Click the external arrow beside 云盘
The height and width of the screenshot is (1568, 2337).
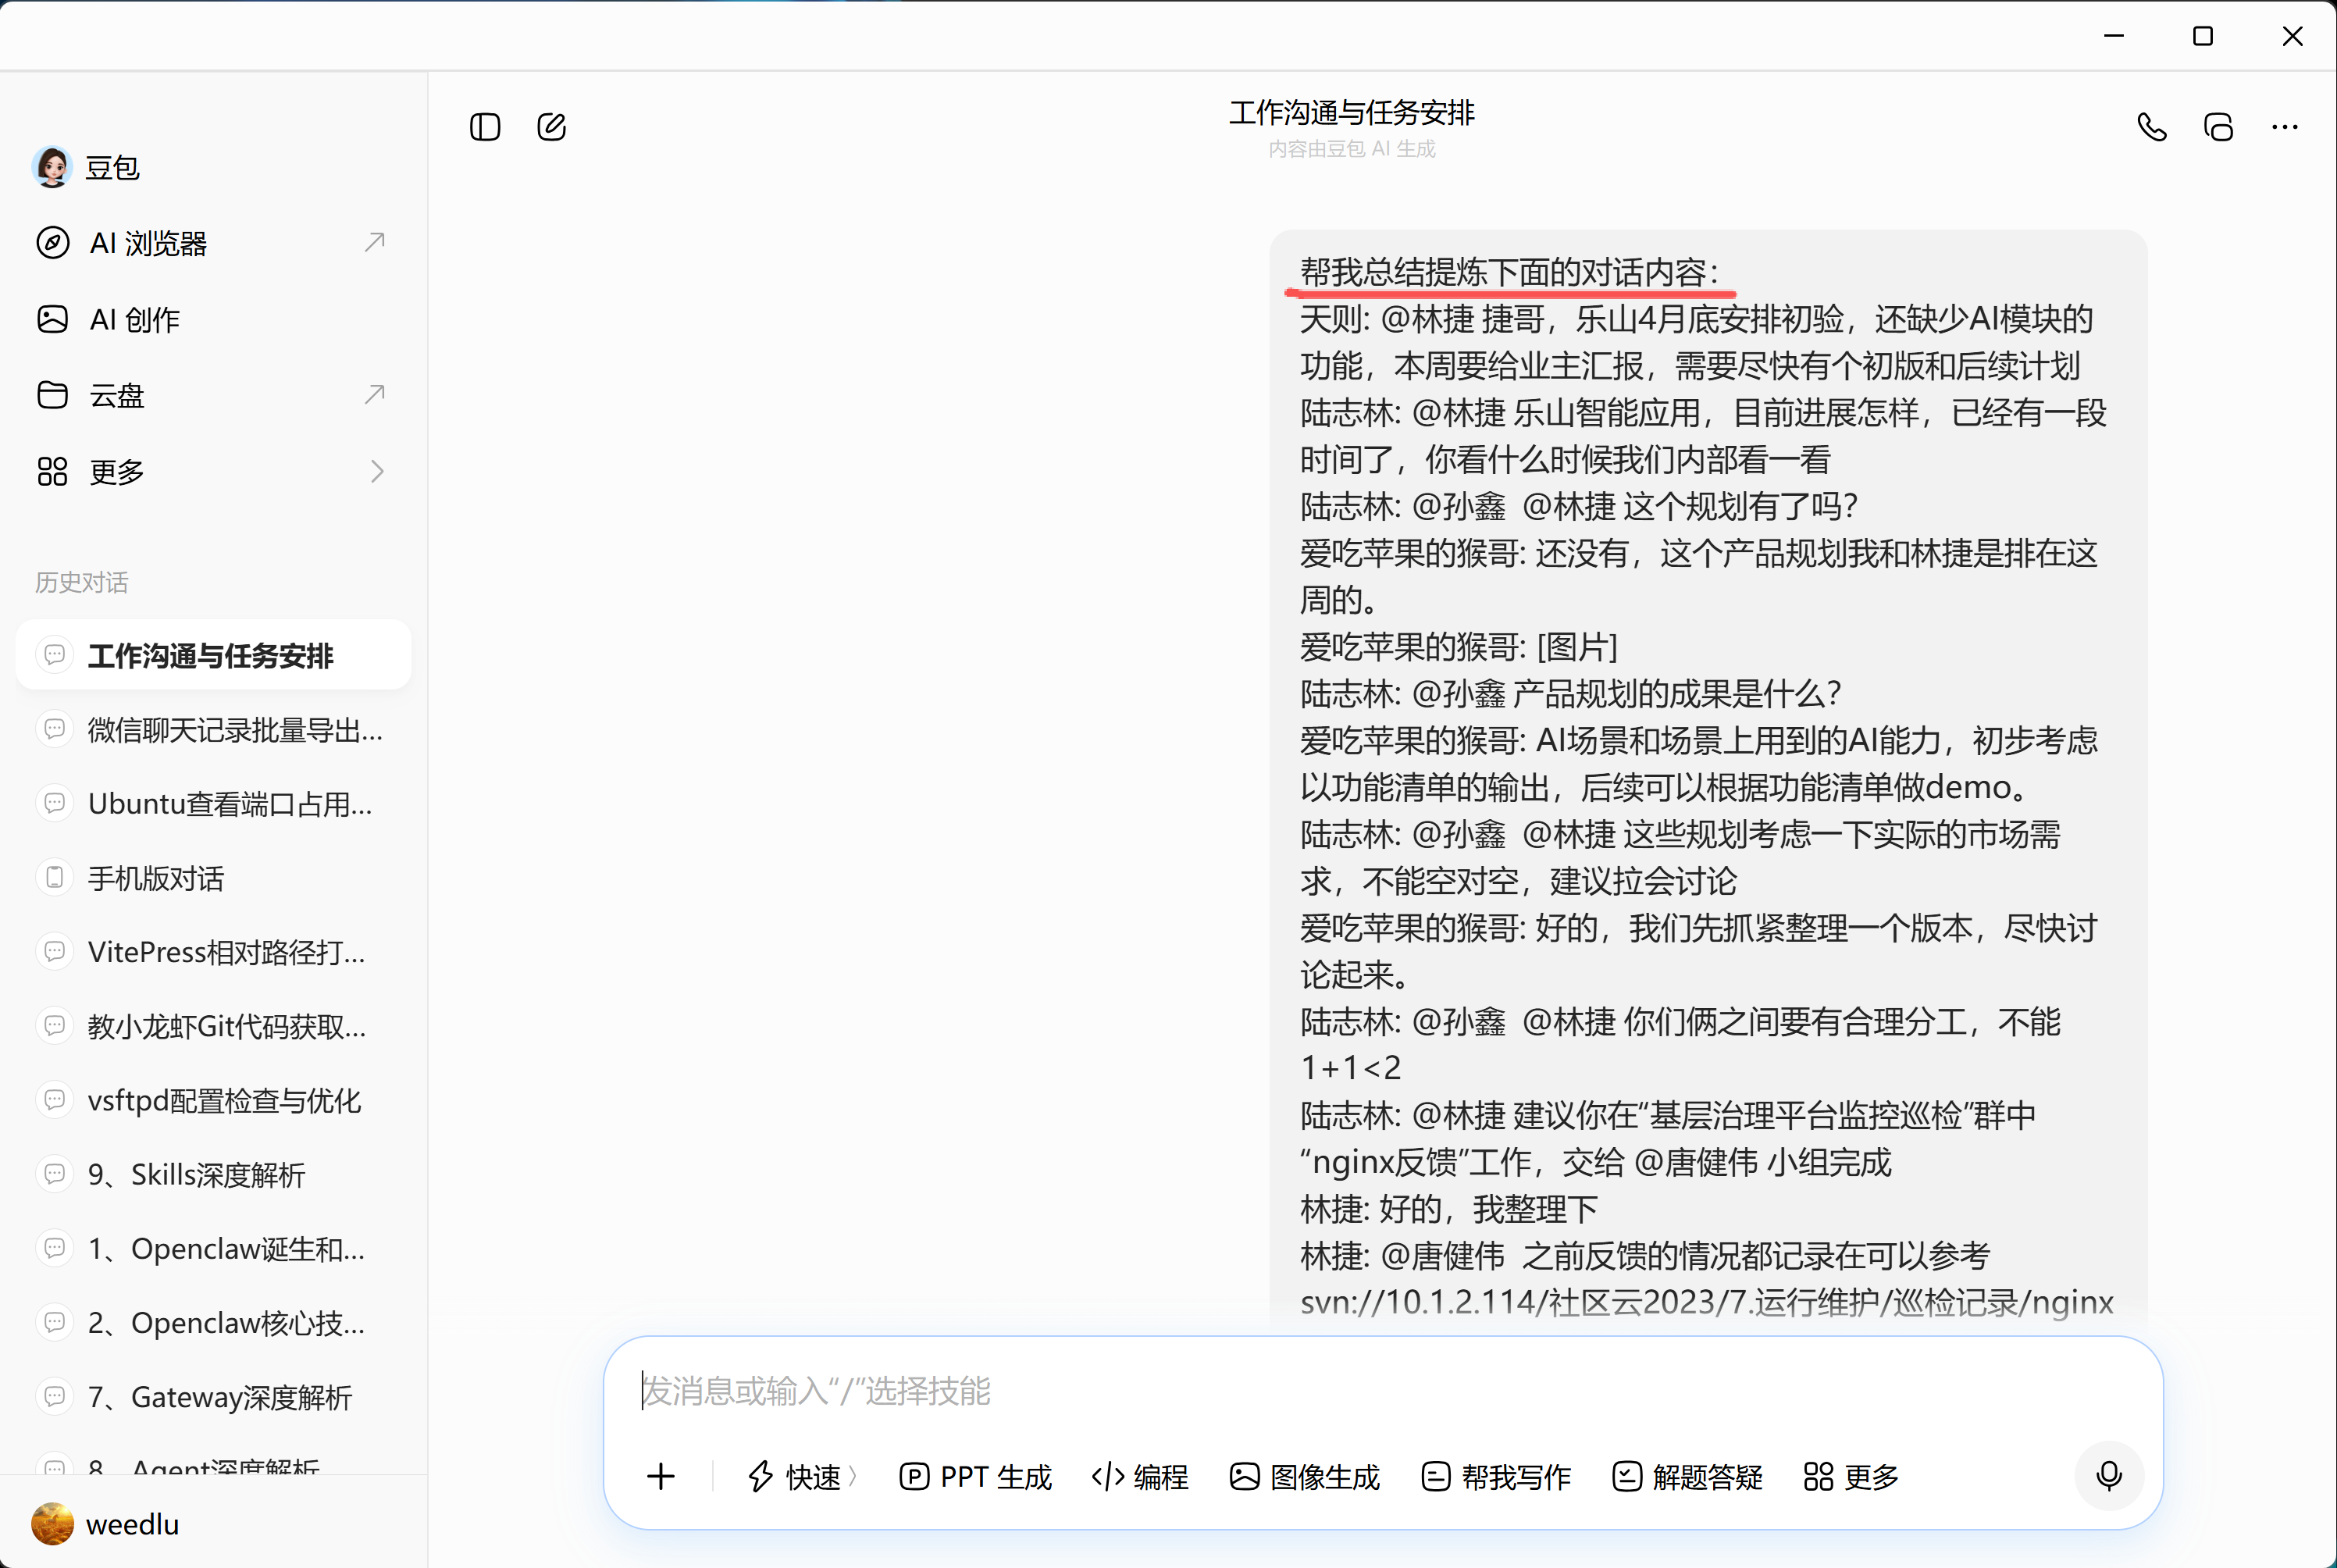[x=375, y=394]
